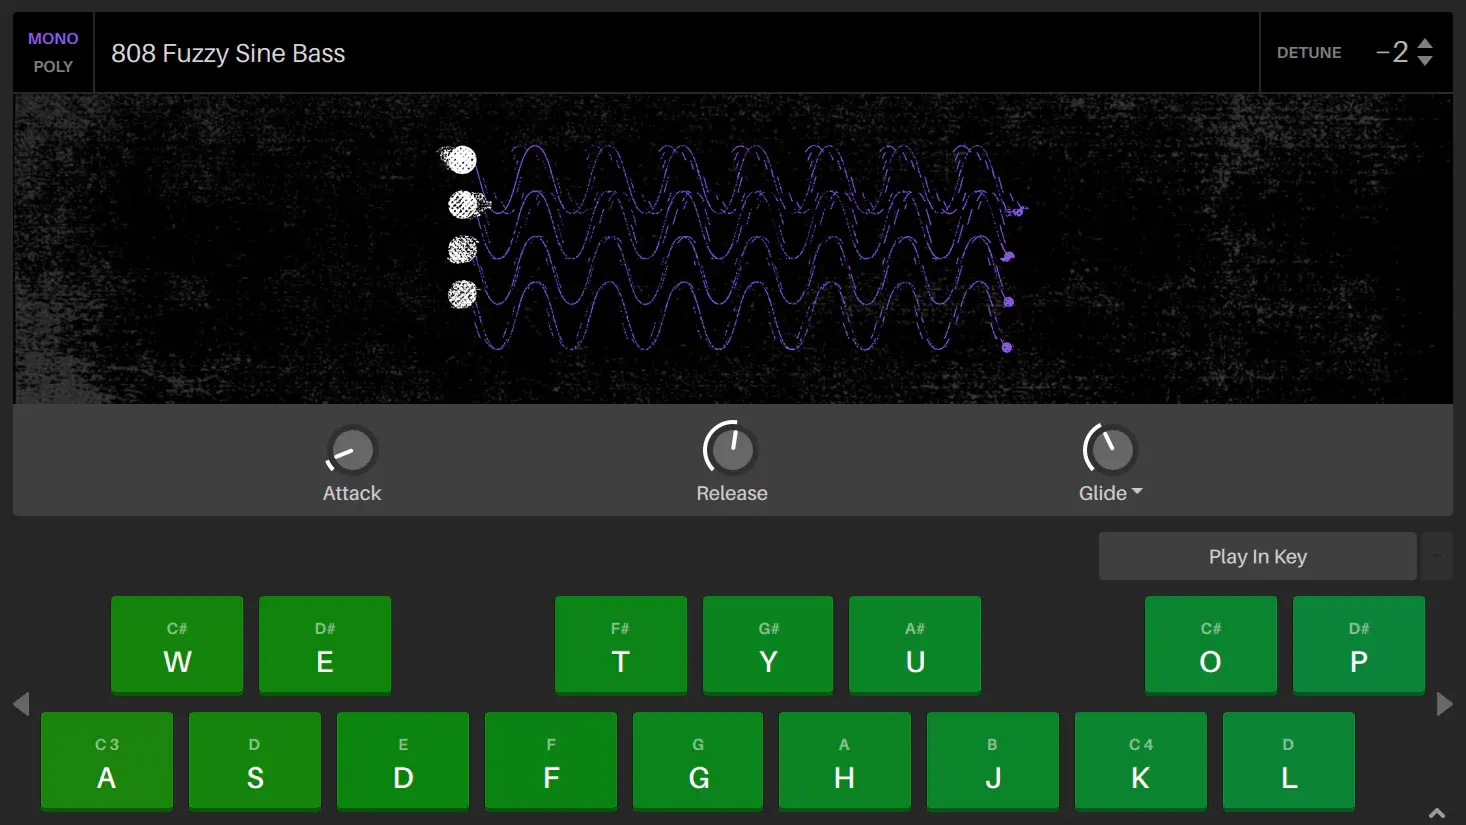1466x825 pixels.
Task: Decrease detune with the down arrow
Action: coord(1426,62)
